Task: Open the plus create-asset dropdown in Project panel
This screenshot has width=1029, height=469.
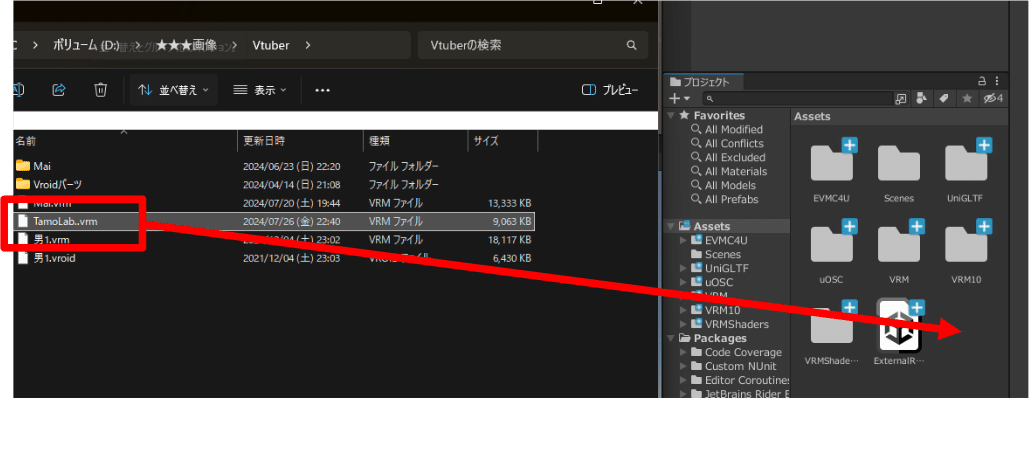Action: [679, 98]
